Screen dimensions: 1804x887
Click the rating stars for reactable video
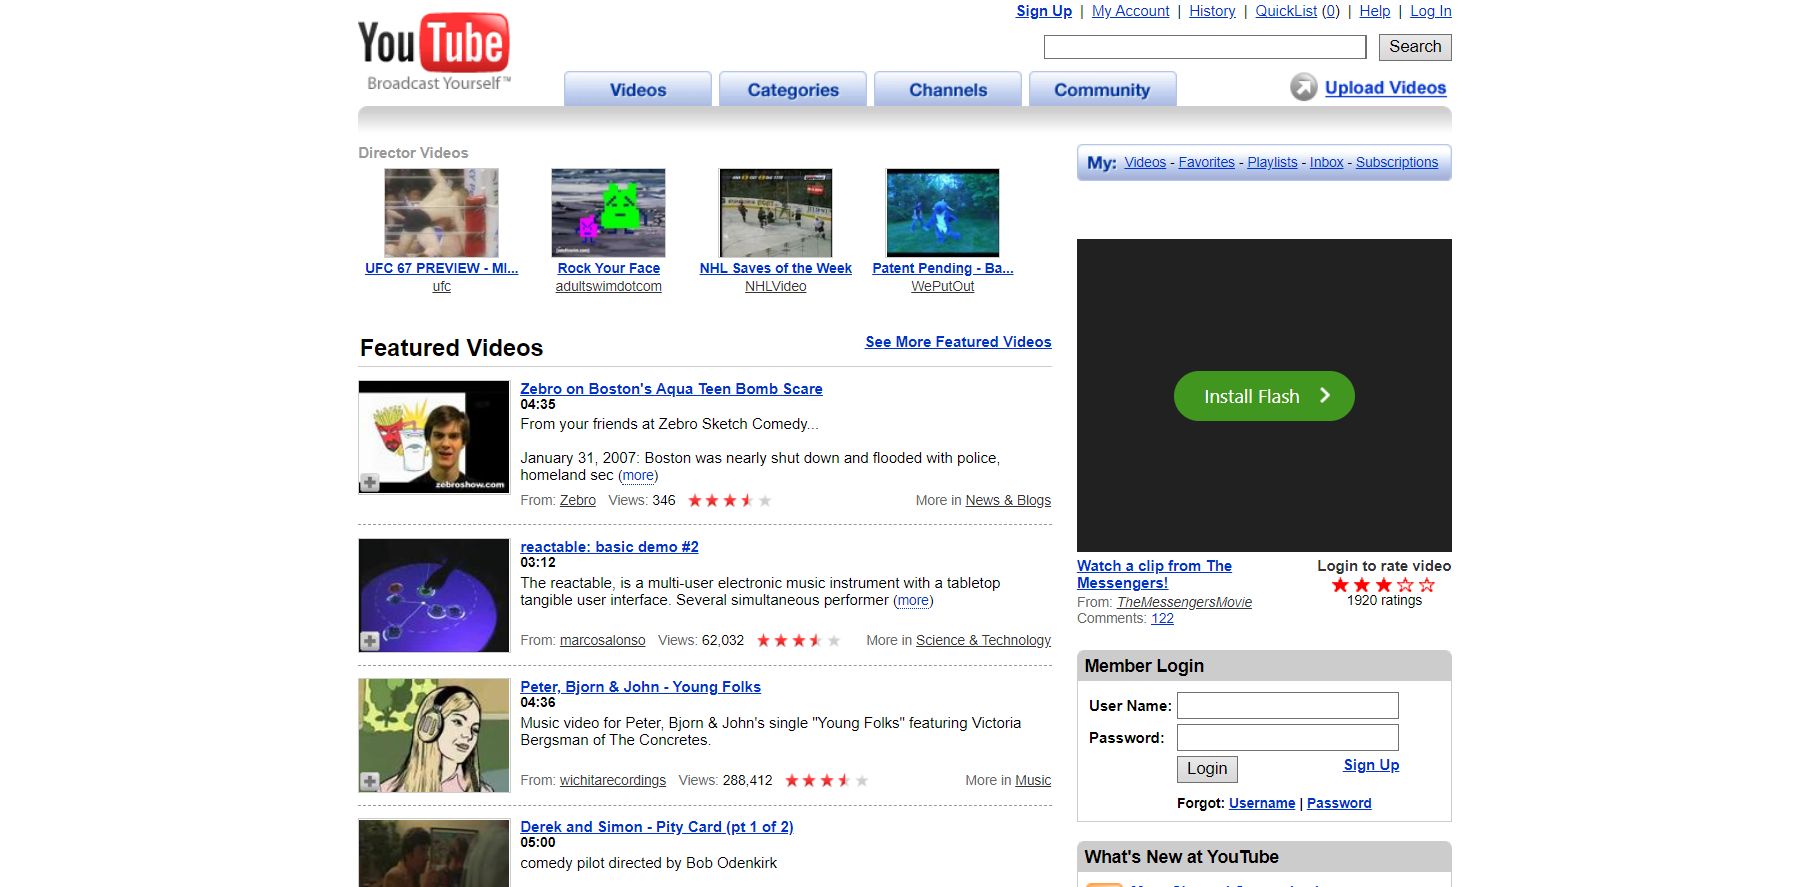click(798, 640)
